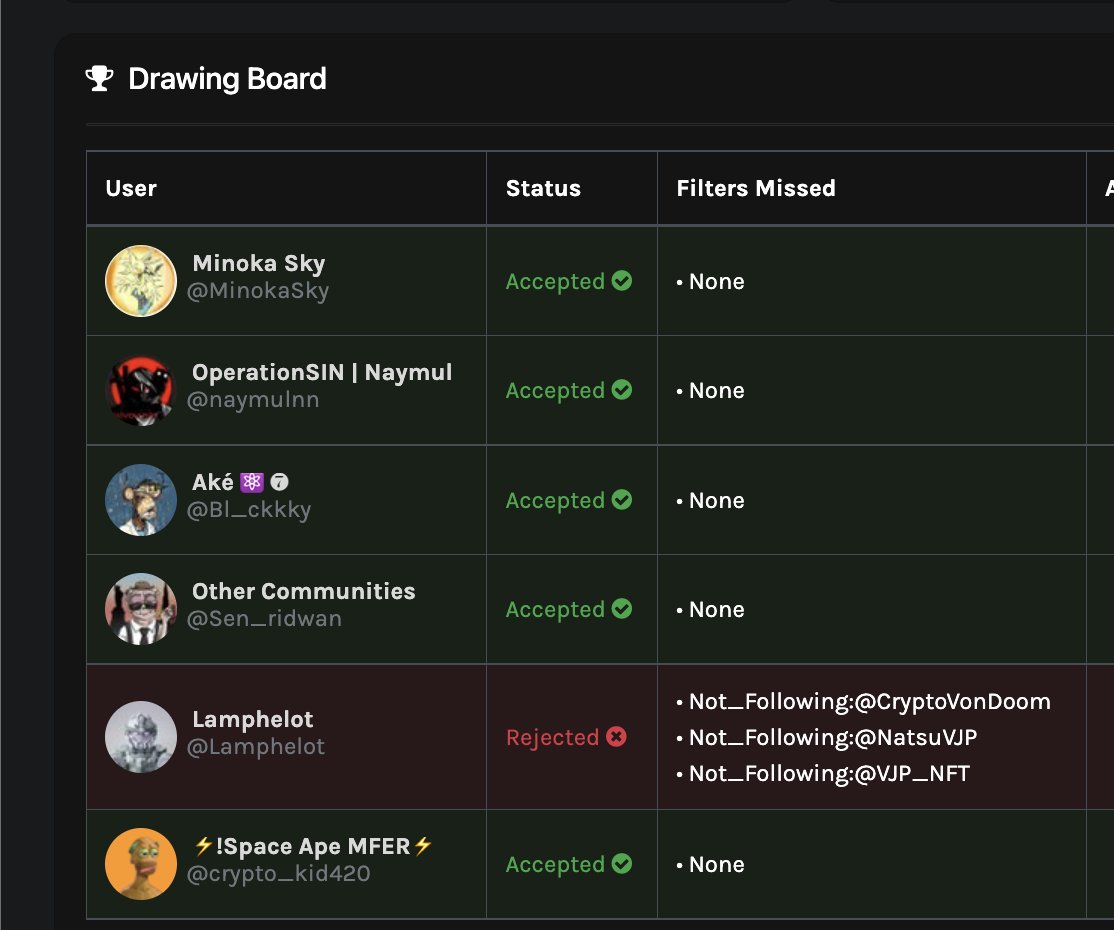Click the green checkmark in the @naymulnn row
The height and width of the screenshot is (930, 1114).
click(x=622, y=390)
